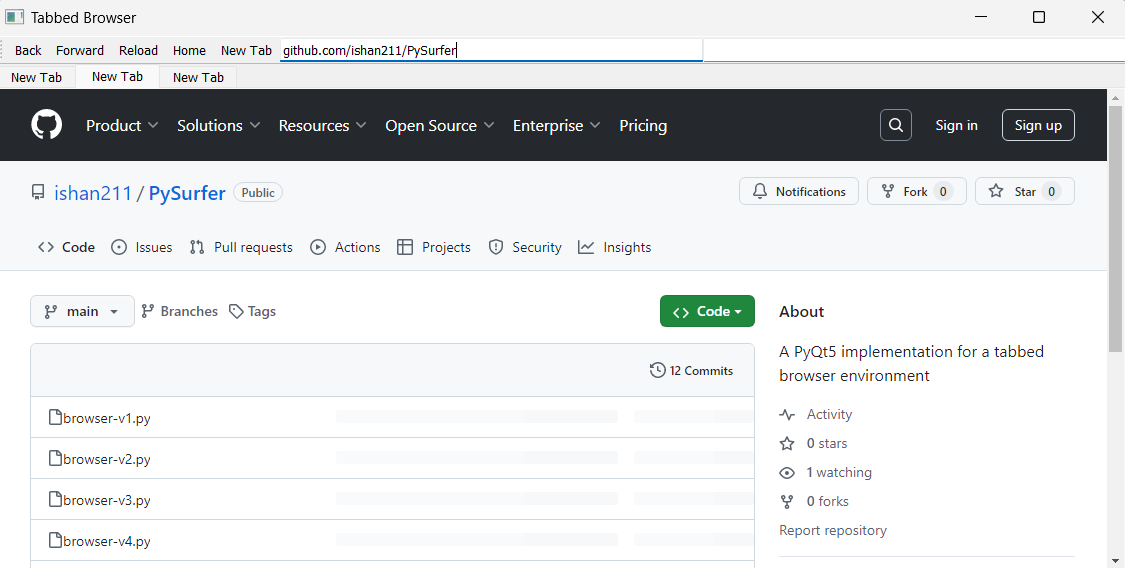Open the ishan211 owner link
The width and height of the screenshot is (1125, 568).
(x=93, y=193)
